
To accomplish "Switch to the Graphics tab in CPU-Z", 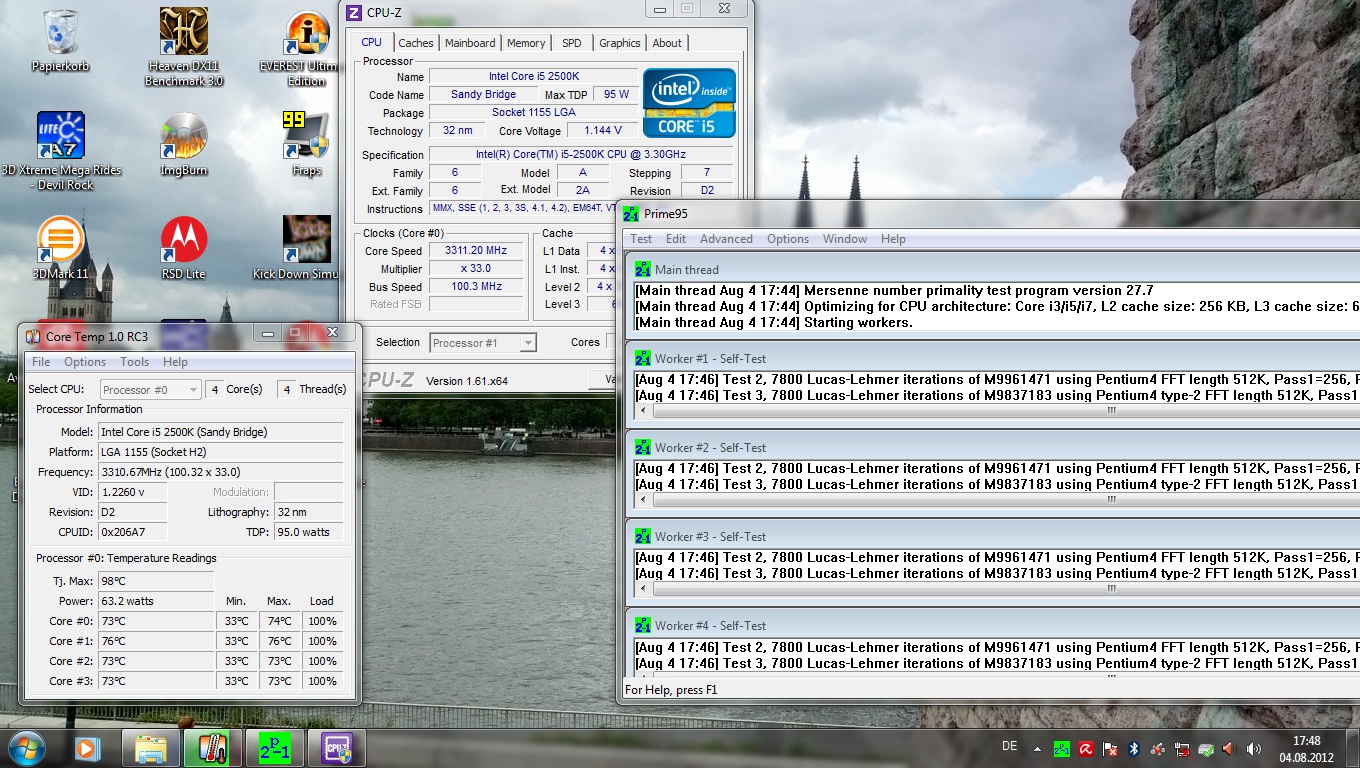I will (620, 43).
